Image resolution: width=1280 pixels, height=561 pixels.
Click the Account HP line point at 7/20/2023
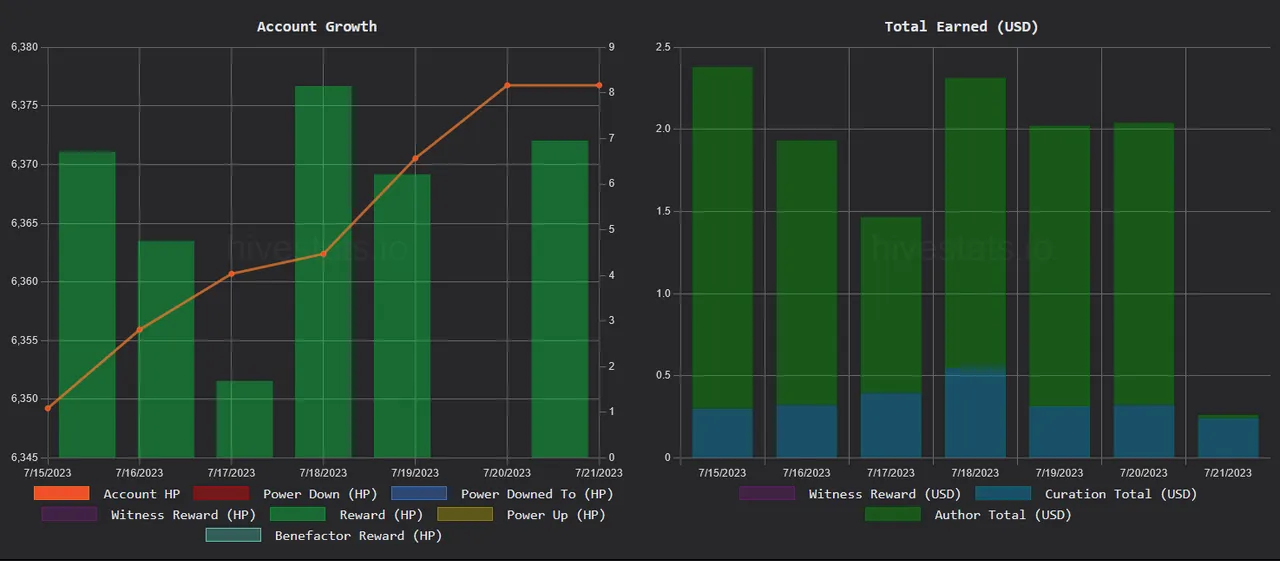coord(507,85)
